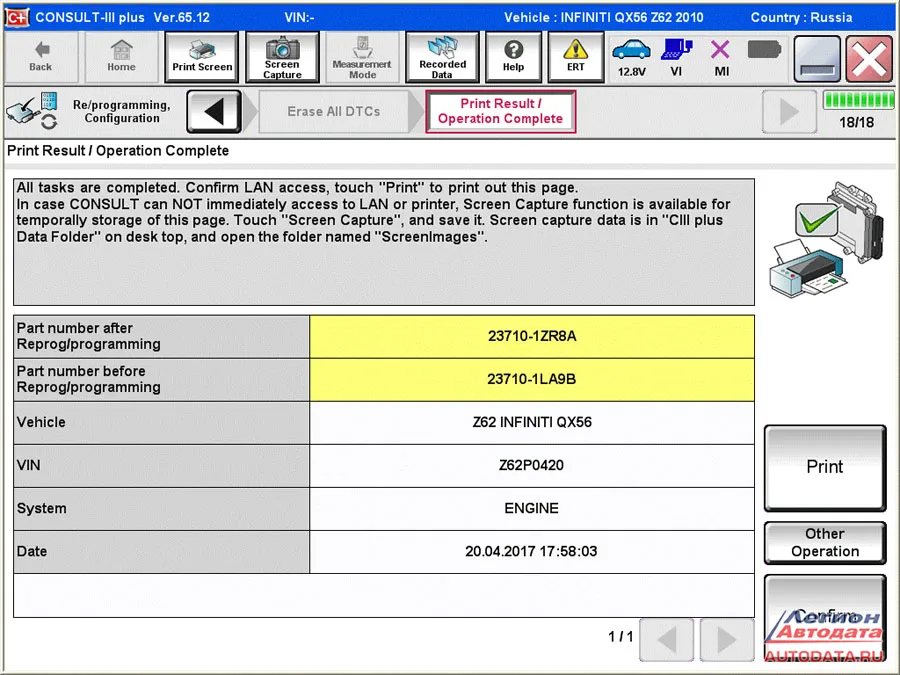Click the VI connection status icon

[x=677, y=57]
